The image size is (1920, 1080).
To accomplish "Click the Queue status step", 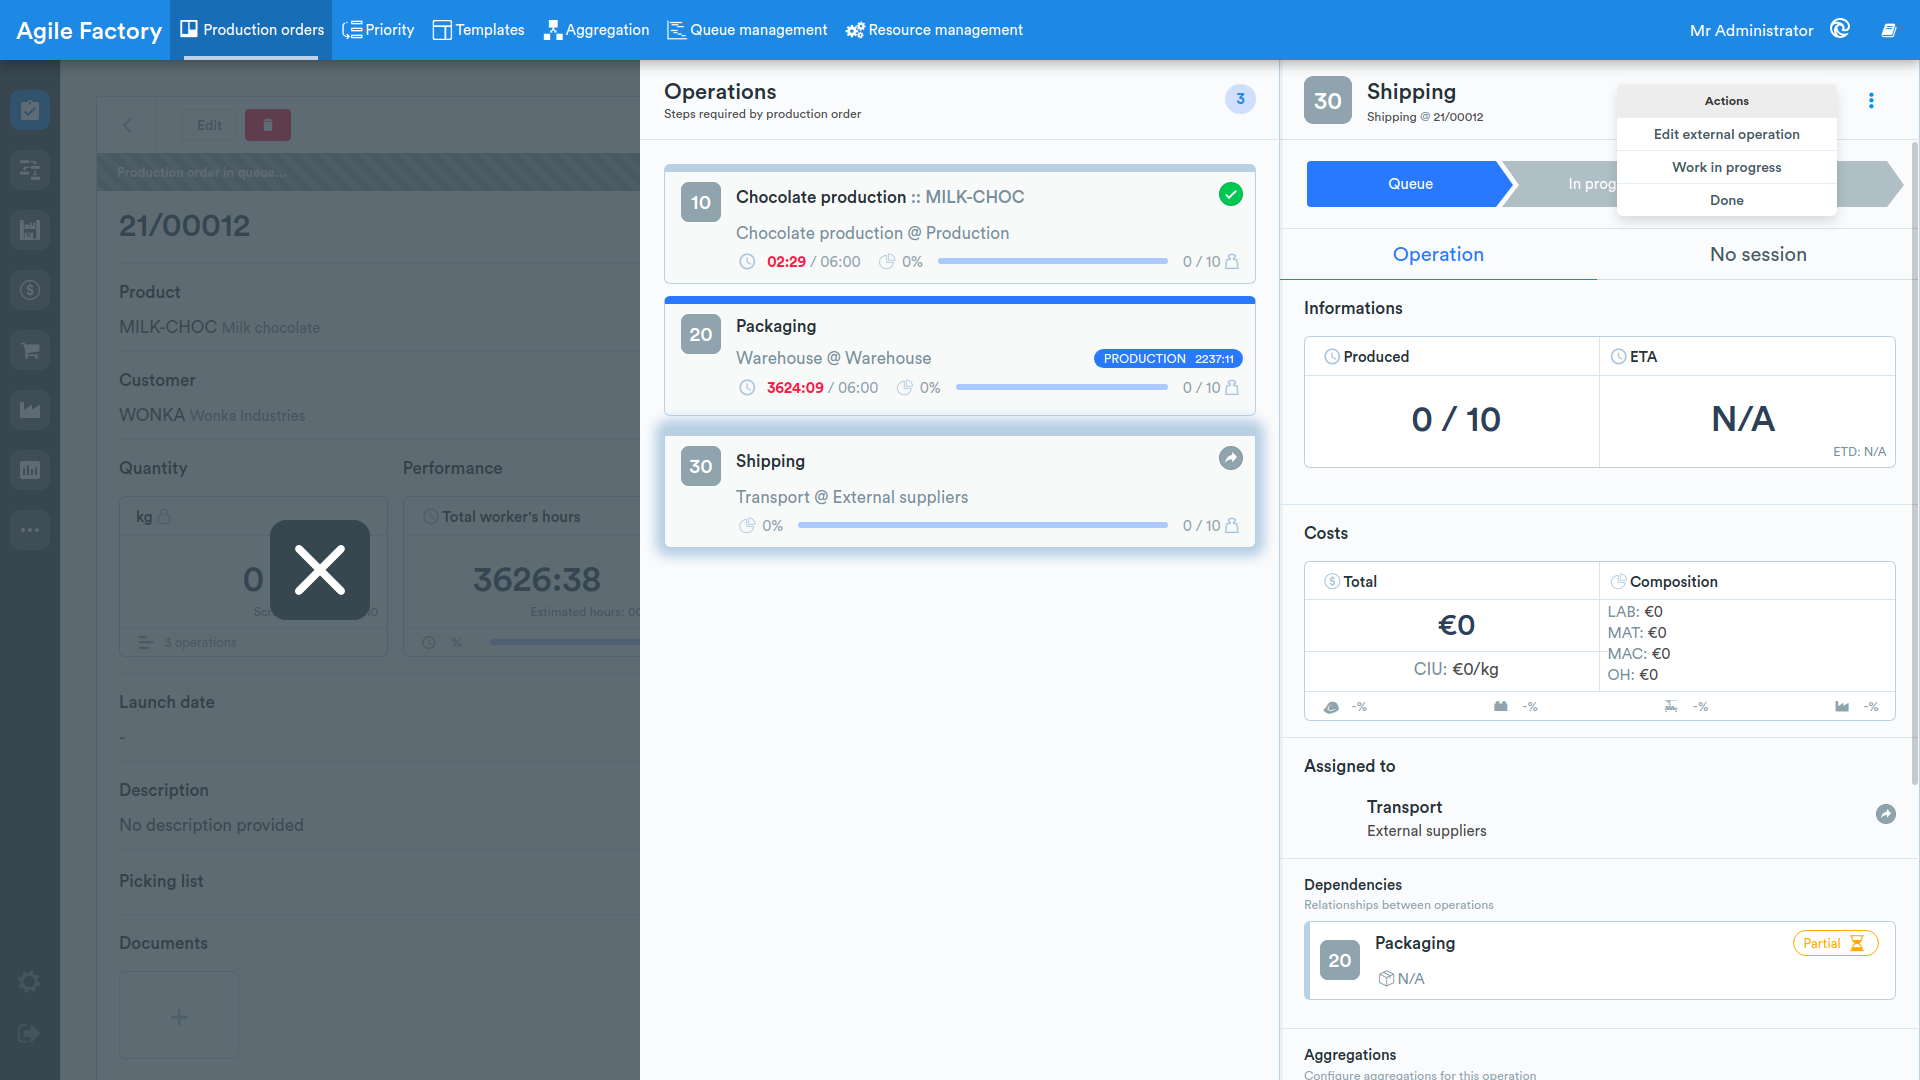I will click(1410, 184).
